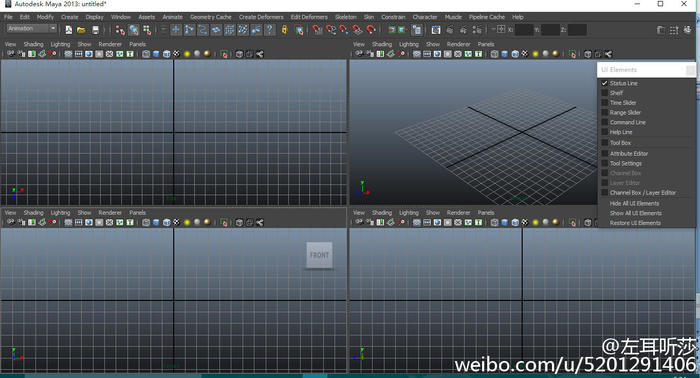Image resolution: width=700 pixels, height=378 pixels.
Task: Click Hide All UI Elements
Action: tap(634, 204)
